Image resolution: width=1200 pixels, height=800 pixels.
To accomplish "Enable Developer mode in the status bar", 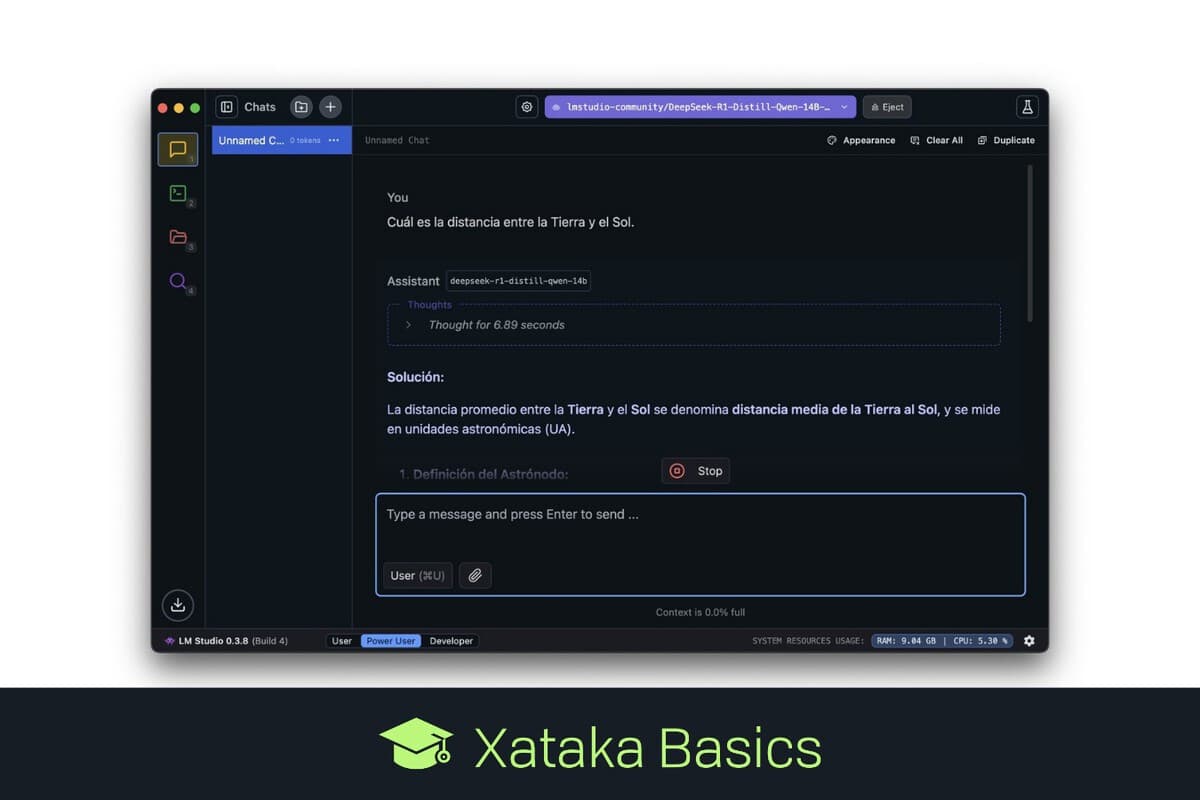I will coord(451,640).
